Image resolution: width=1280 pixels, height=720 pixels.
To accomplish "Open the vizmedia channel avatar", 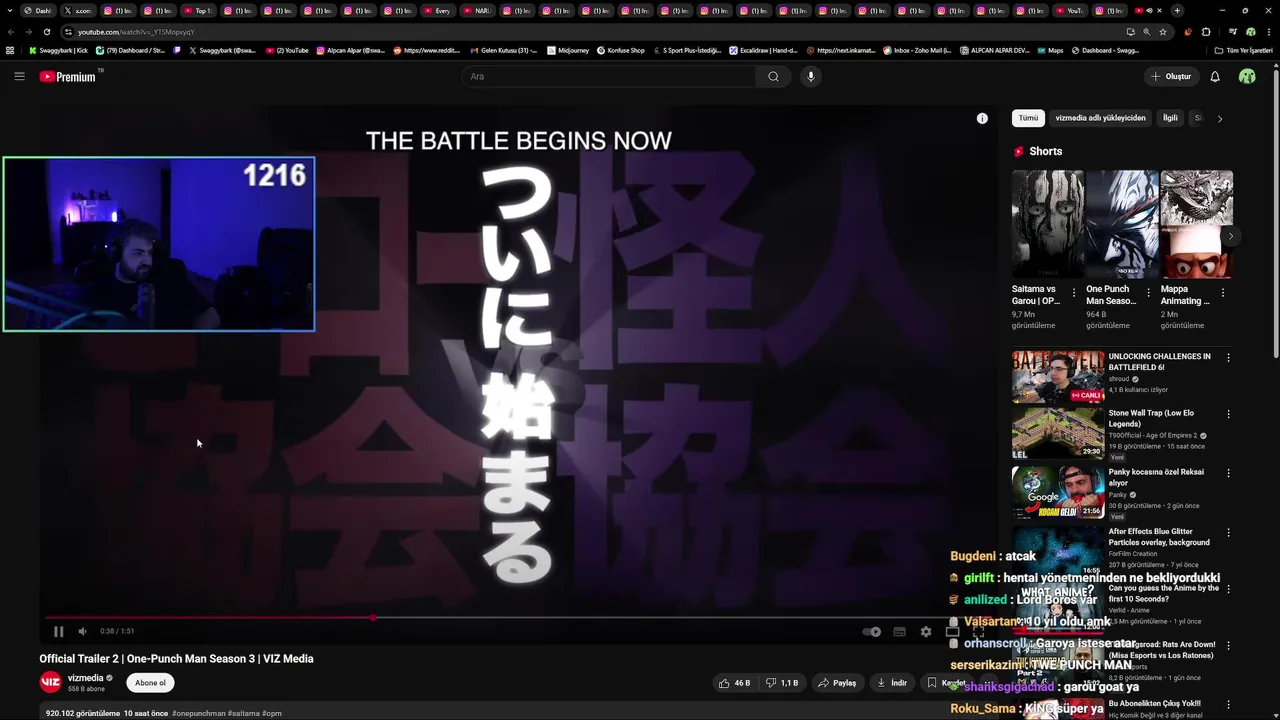I will pos(50,683).
